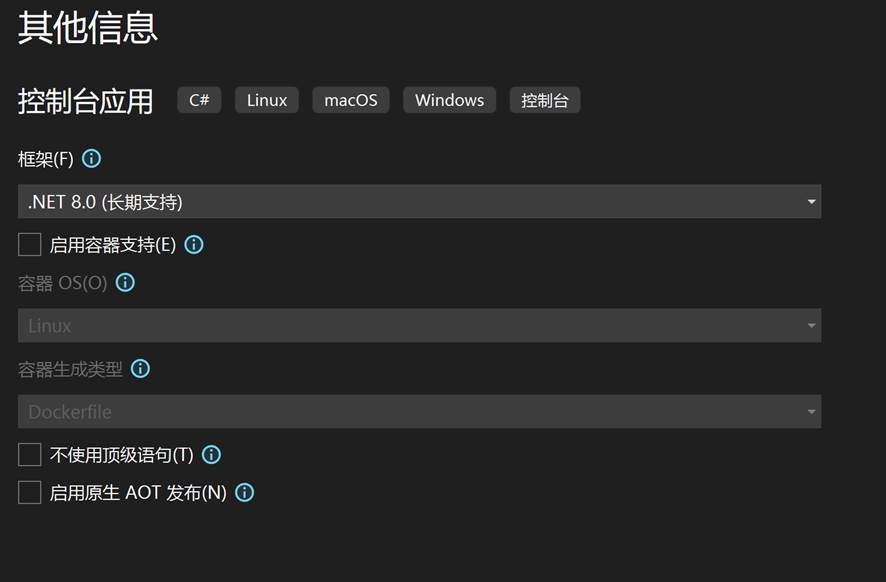Image resolution: width=886 pixels, height=582 pixels.
Task: Click the C# tag
Action: click(199, 100)
